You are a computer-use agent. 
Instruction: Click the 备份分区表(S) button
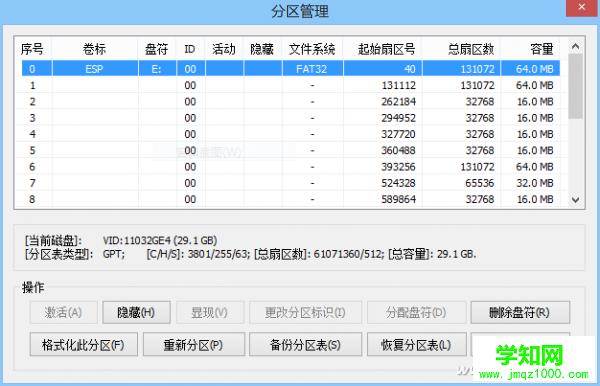(x=305, y=345)
